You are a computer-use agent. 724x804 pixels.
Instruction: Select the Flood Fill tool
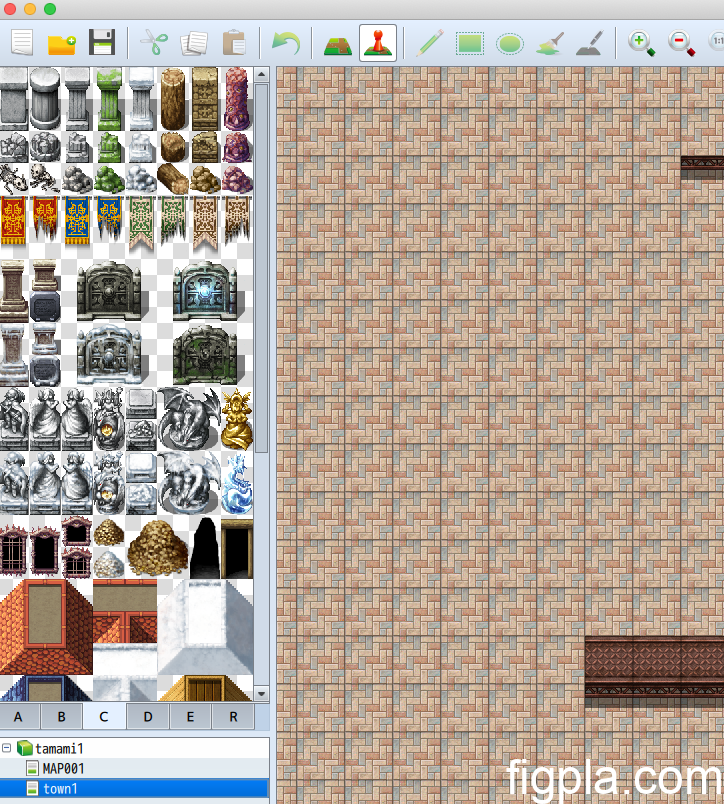point(550,43)
